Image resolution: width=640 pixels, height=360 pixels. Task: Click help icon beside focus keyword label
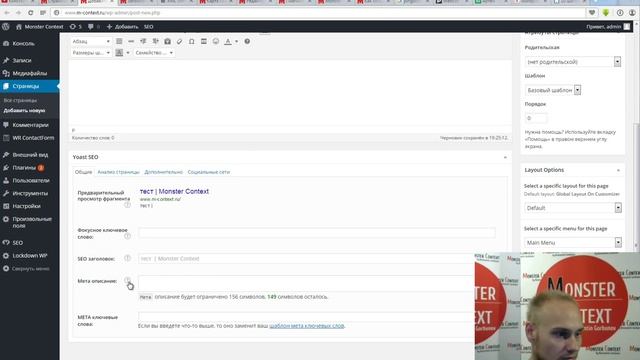click(127, 236)
